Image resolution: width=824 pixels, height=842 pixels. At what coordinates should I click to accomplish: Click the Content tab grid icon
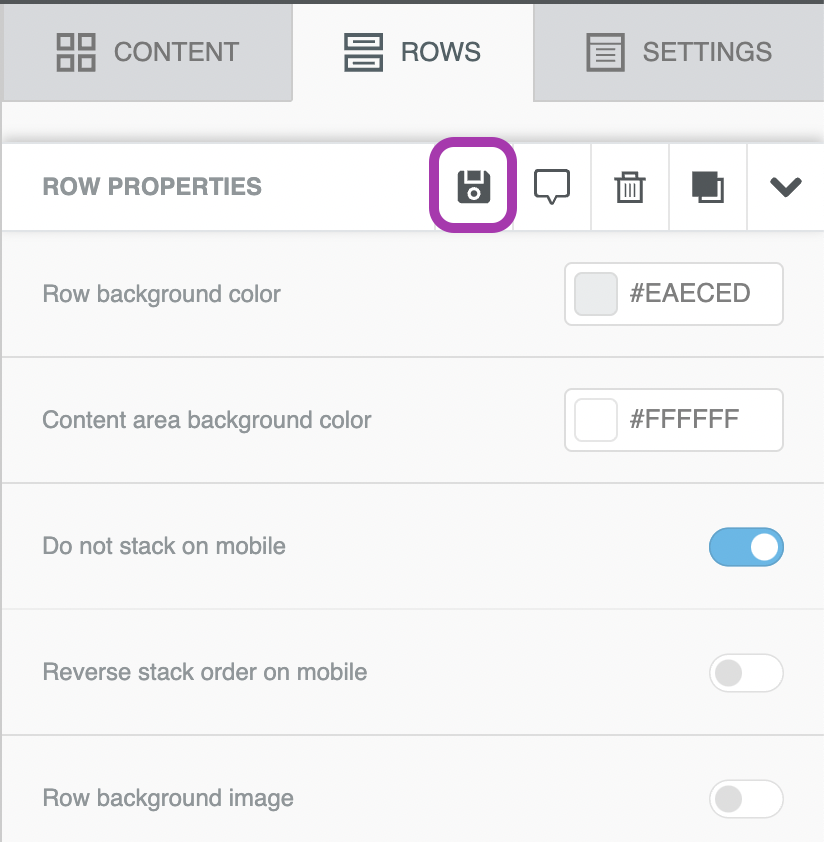pyautogui.click(x=76, y=52)
